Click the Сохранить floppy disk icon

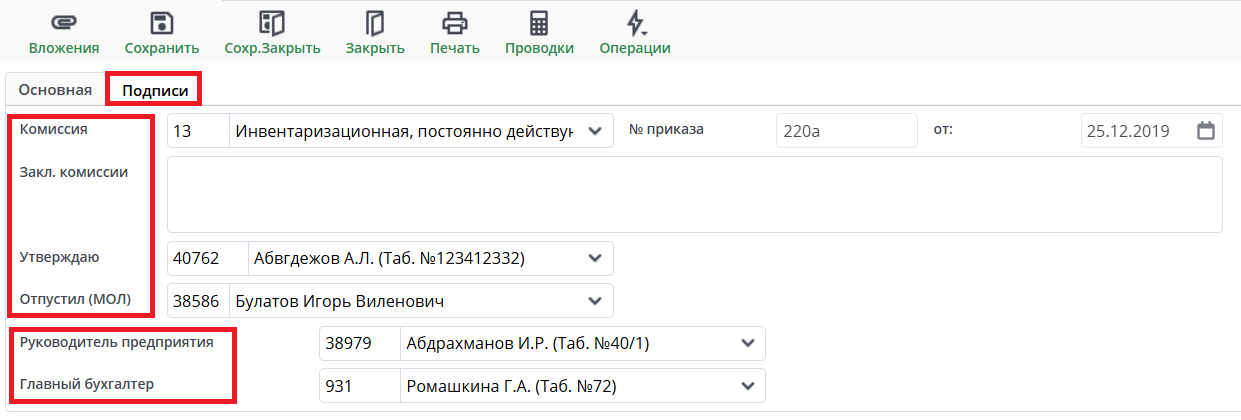pos(161,23)
